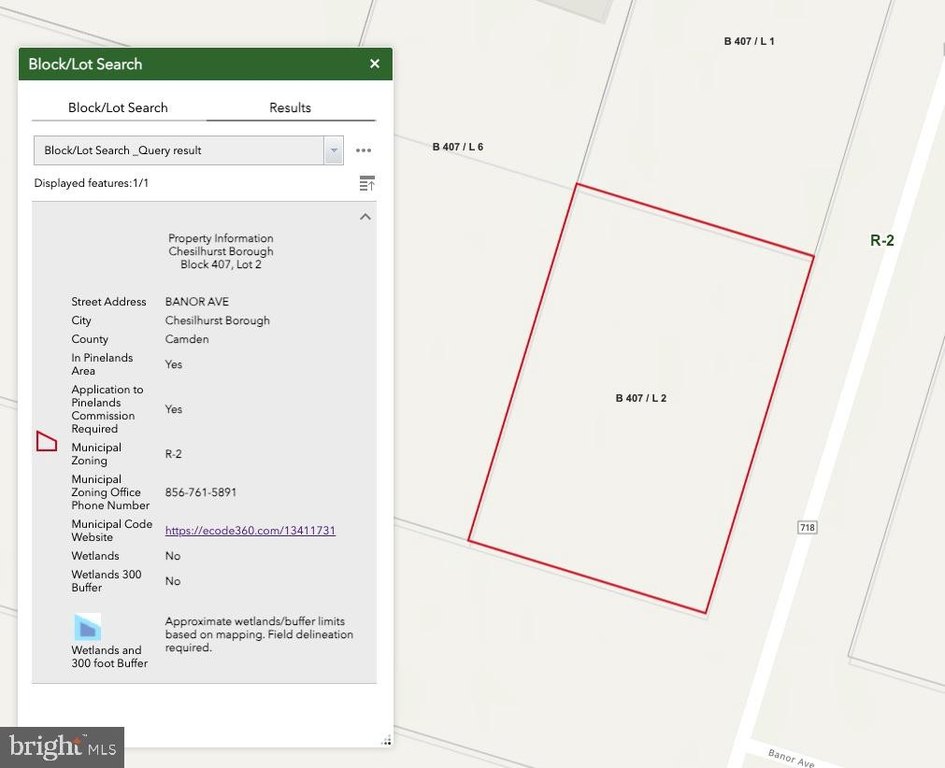
Task: Open the ecode360 municipal code link
Action: click(250, 530)
